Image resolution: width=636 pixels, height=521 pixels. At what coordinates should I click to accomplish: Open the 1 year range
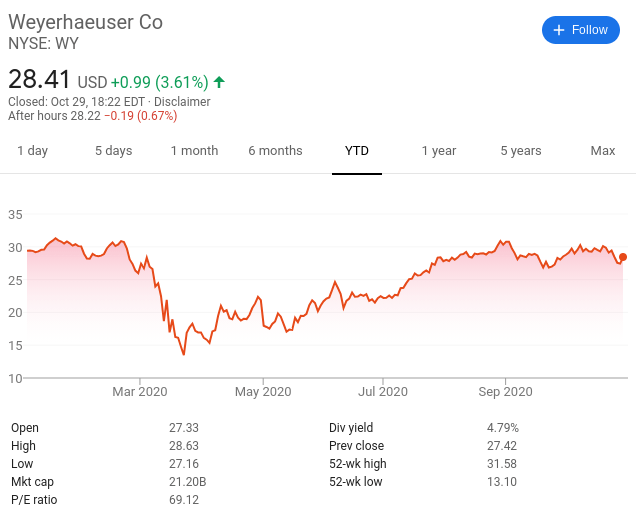[439, 151]
